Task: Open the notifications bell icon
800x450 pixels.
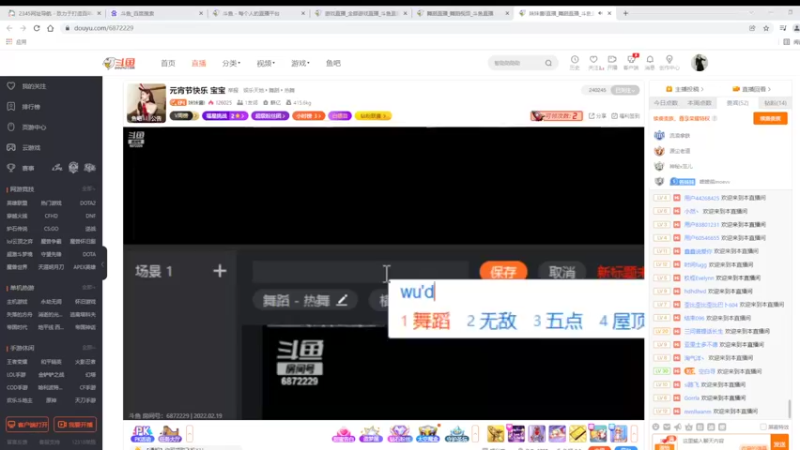Action: [x=650, y=62]
